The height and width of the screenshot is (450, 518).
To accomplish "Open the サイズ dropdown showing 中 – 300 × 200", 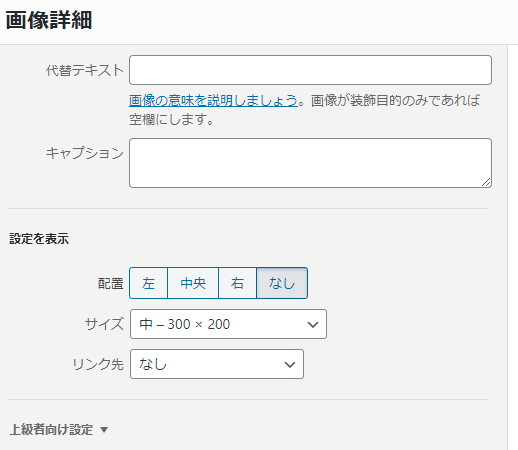I will (x=228, y=324).
